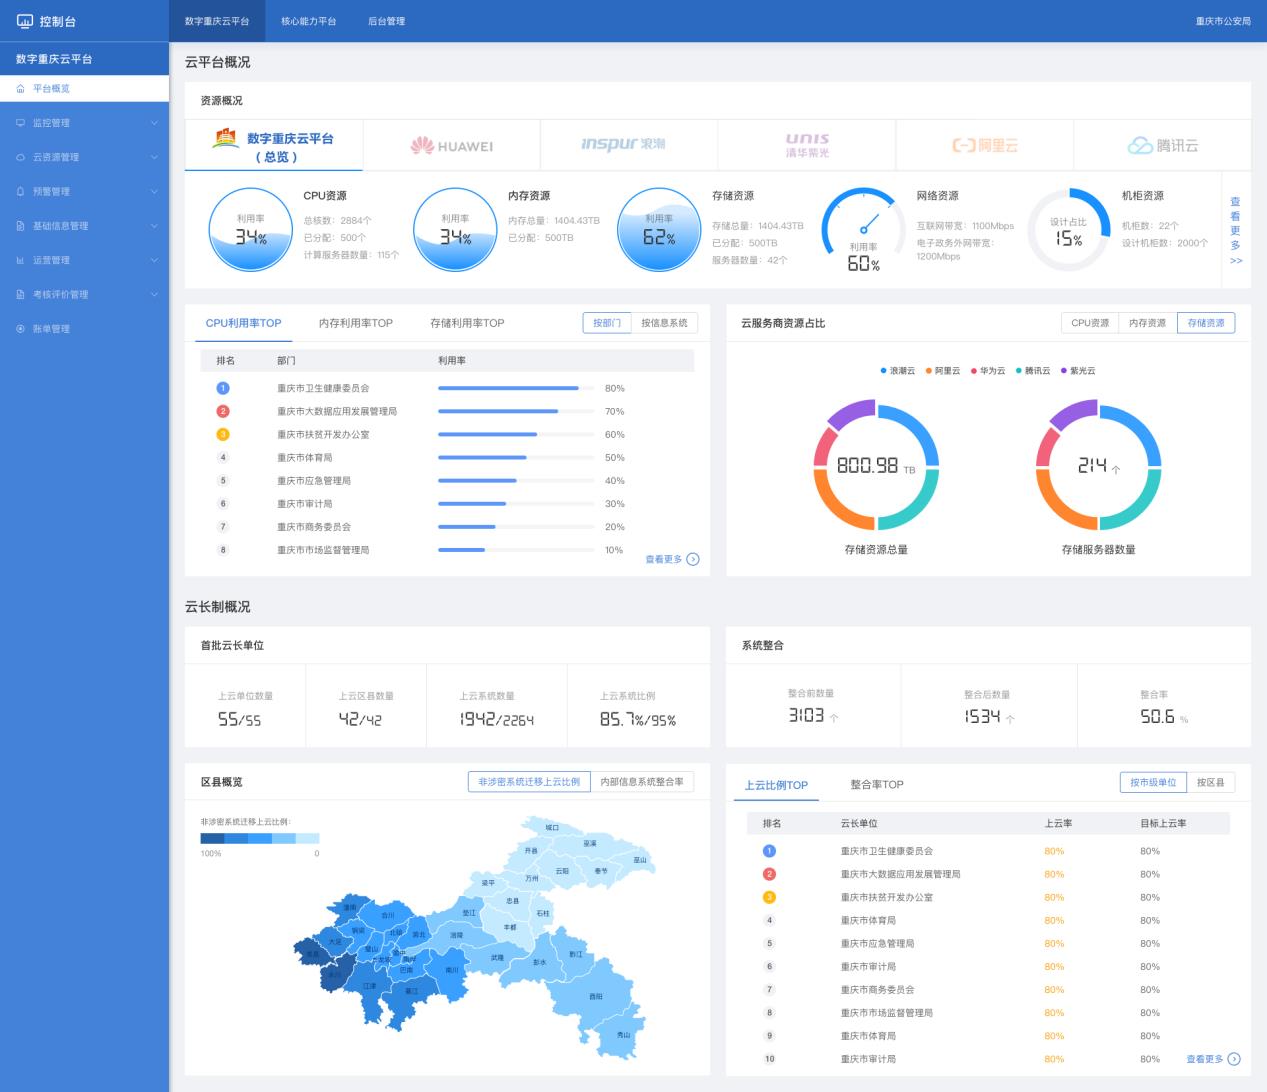1267x1092 pixels.
Task: Click the CPU资源 34% utilization gauge
Action: click(250, 229)
